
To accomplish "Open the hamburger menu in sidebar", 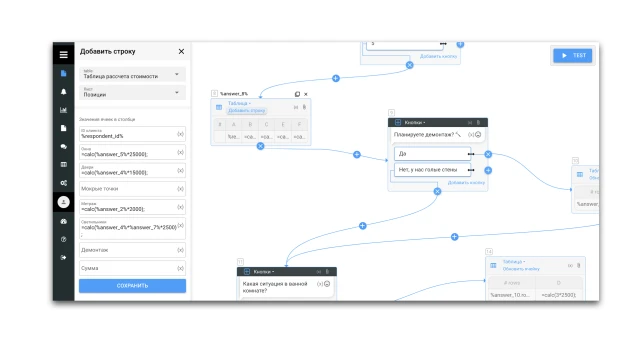I will pos(64,54).
